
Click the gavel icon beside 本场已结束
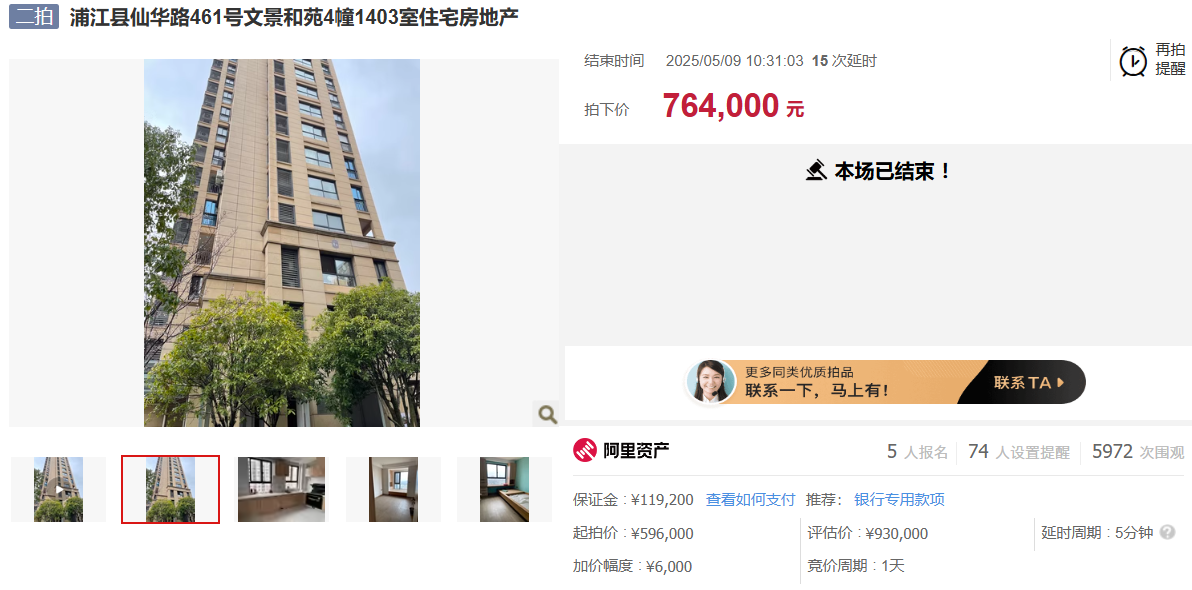pos(816,170)
